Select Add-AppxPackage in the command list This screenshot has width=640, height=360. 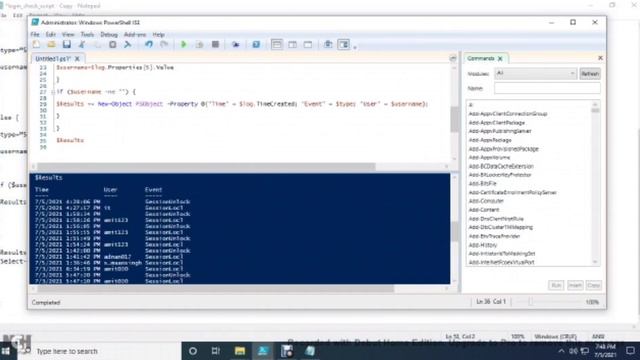coord(490,140)
